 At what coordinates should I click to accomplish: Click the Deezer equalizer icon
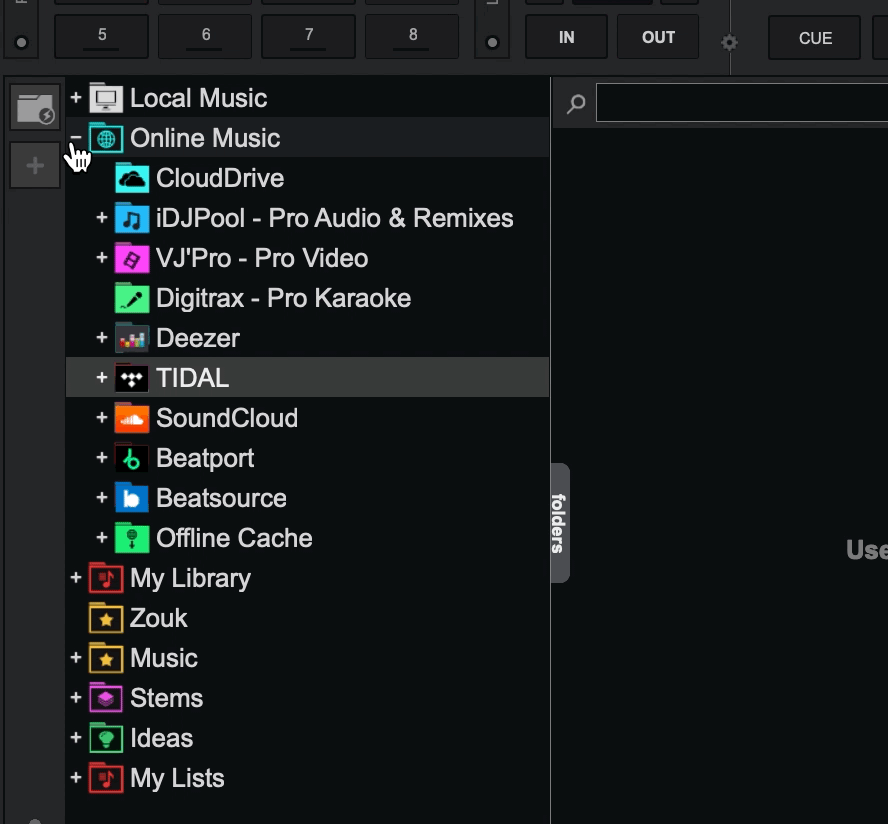click(132, 339)
